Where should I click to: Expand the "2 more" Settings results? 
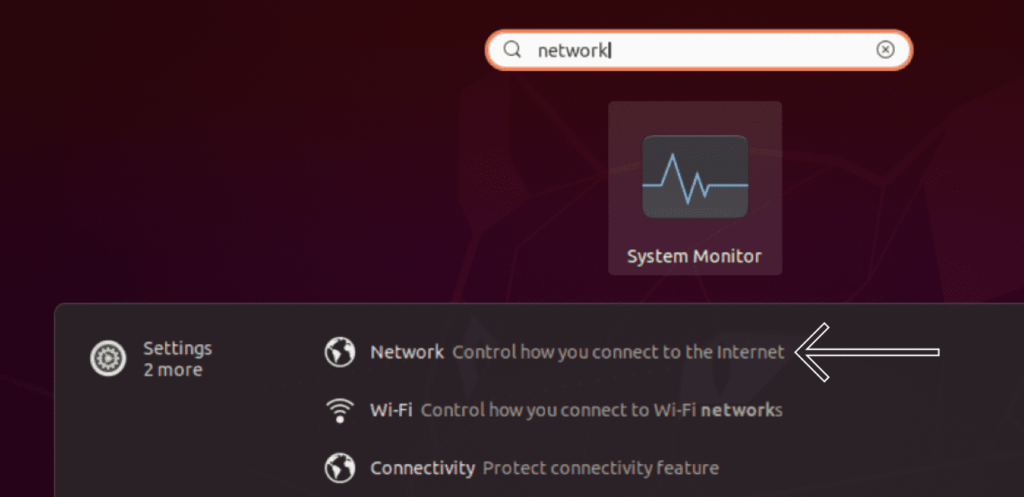click(x=172, y=370)
